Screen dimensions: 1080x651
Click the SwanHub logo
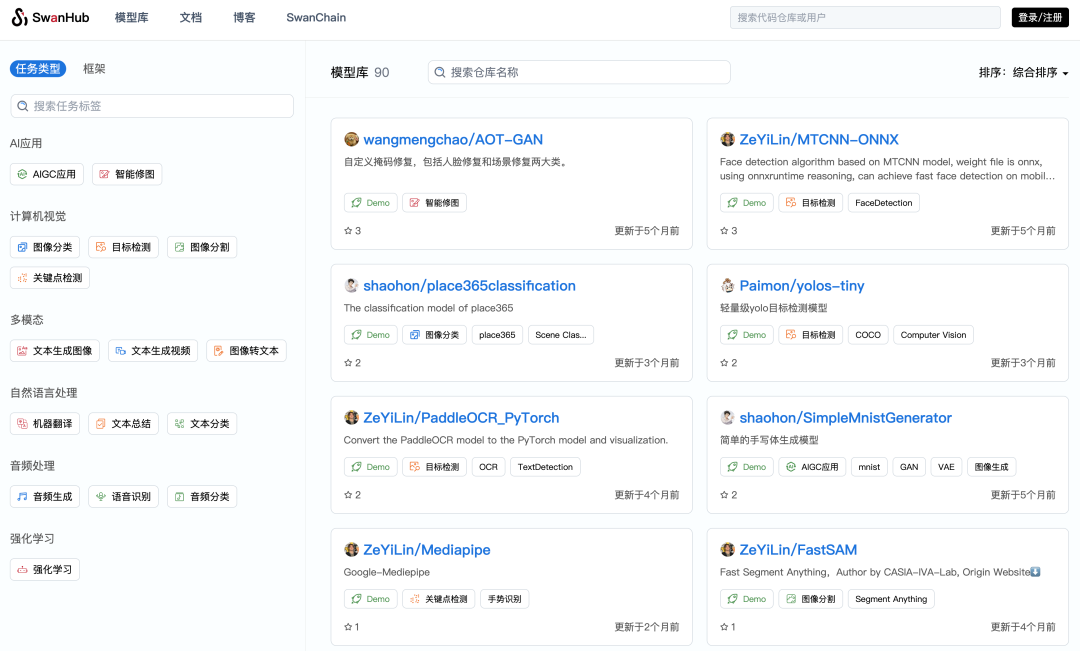pos(48,17)
